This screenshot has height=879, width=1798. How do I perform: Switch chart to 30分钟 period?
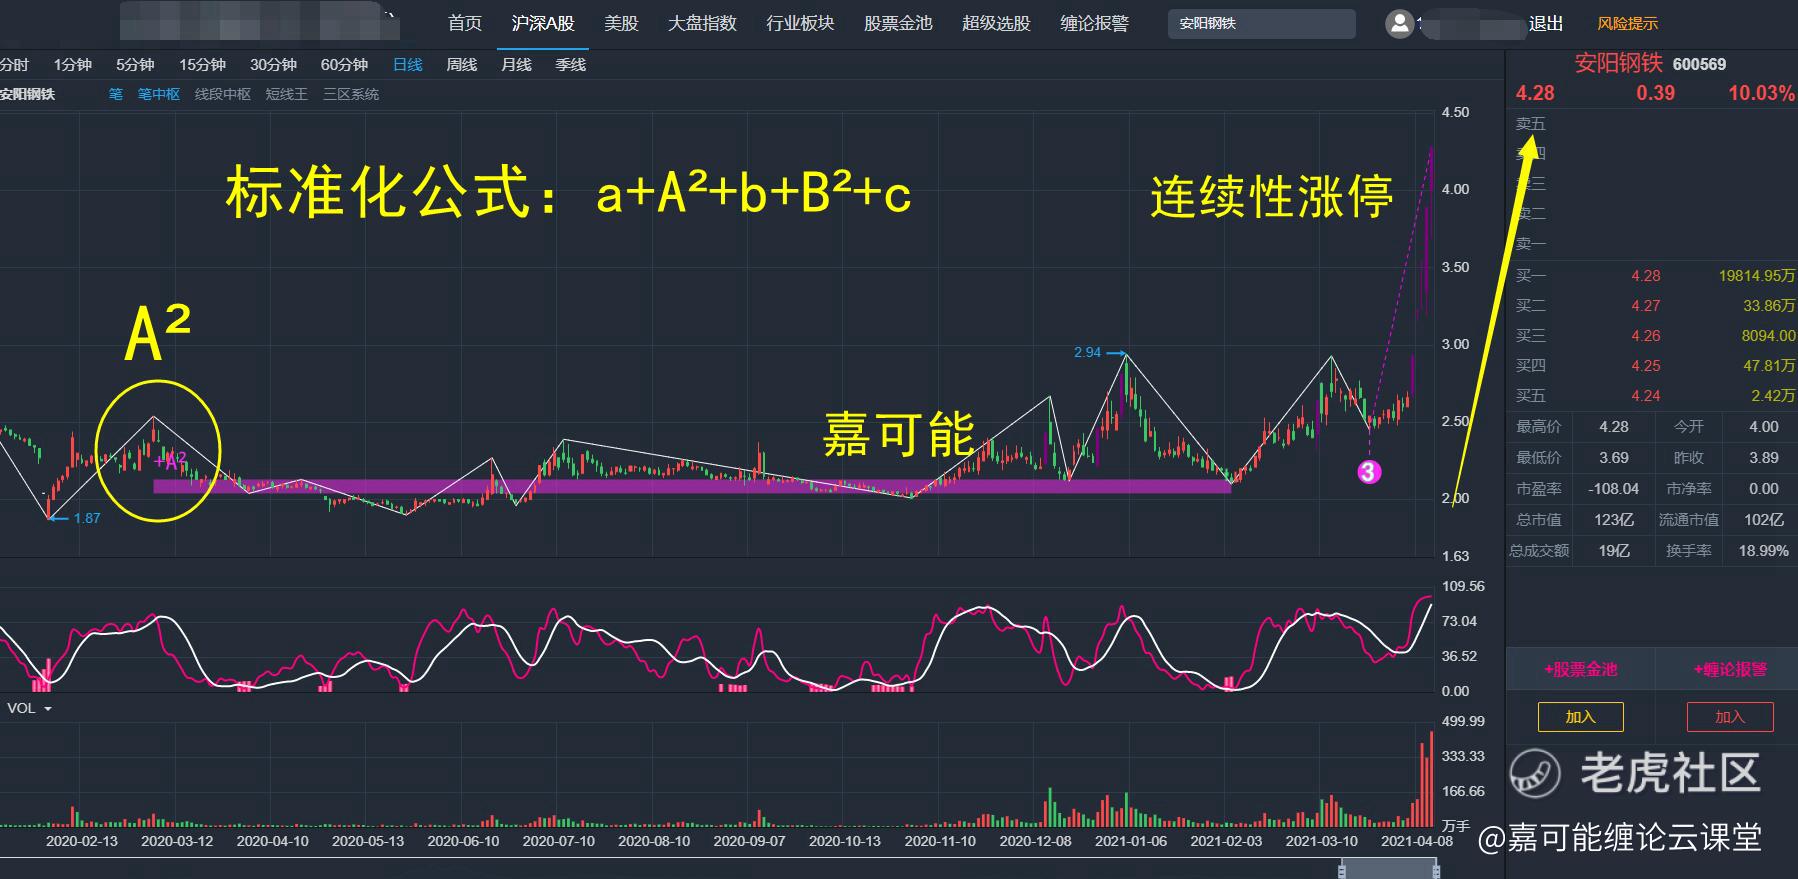tap(274, 65)
